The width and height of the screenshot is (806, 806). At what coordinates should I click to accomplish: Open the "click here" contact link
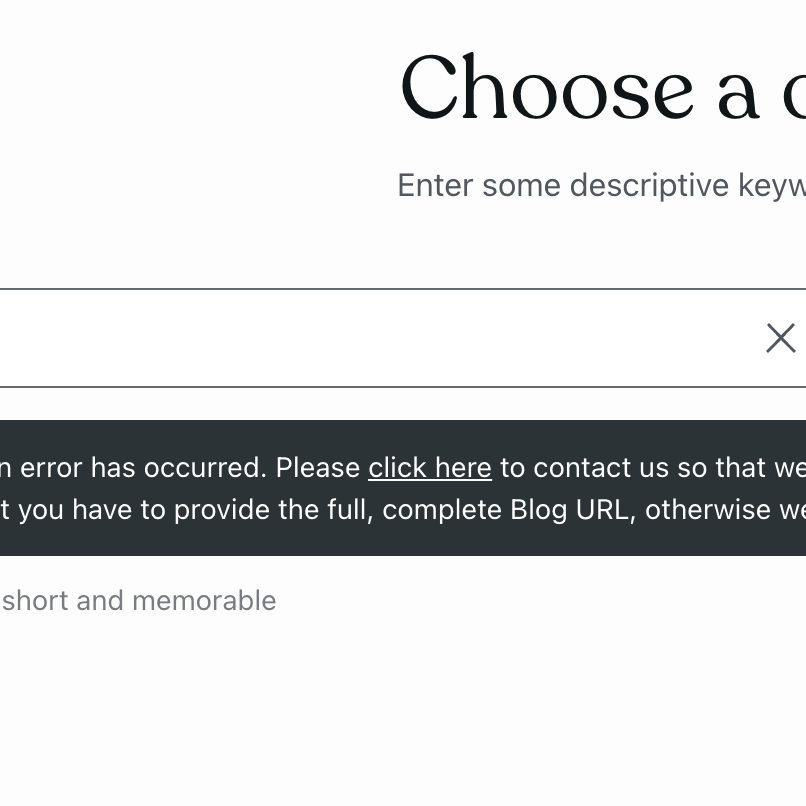point(430,468)
